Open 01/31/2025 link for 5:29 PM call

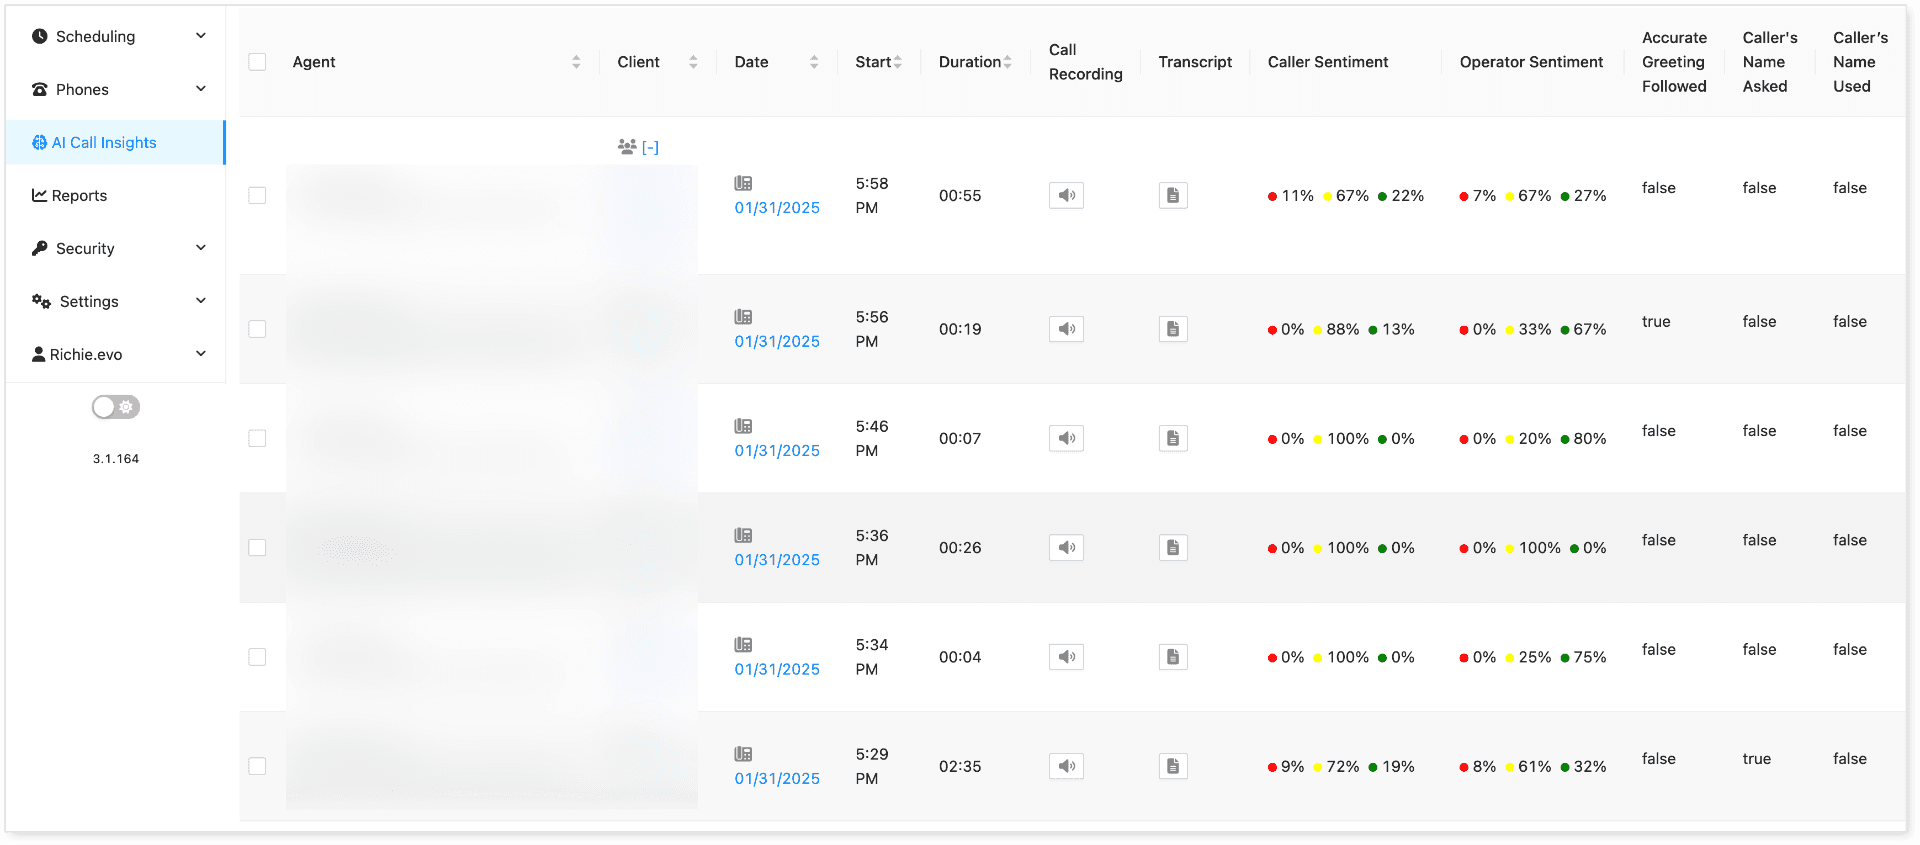click(777, 778)
